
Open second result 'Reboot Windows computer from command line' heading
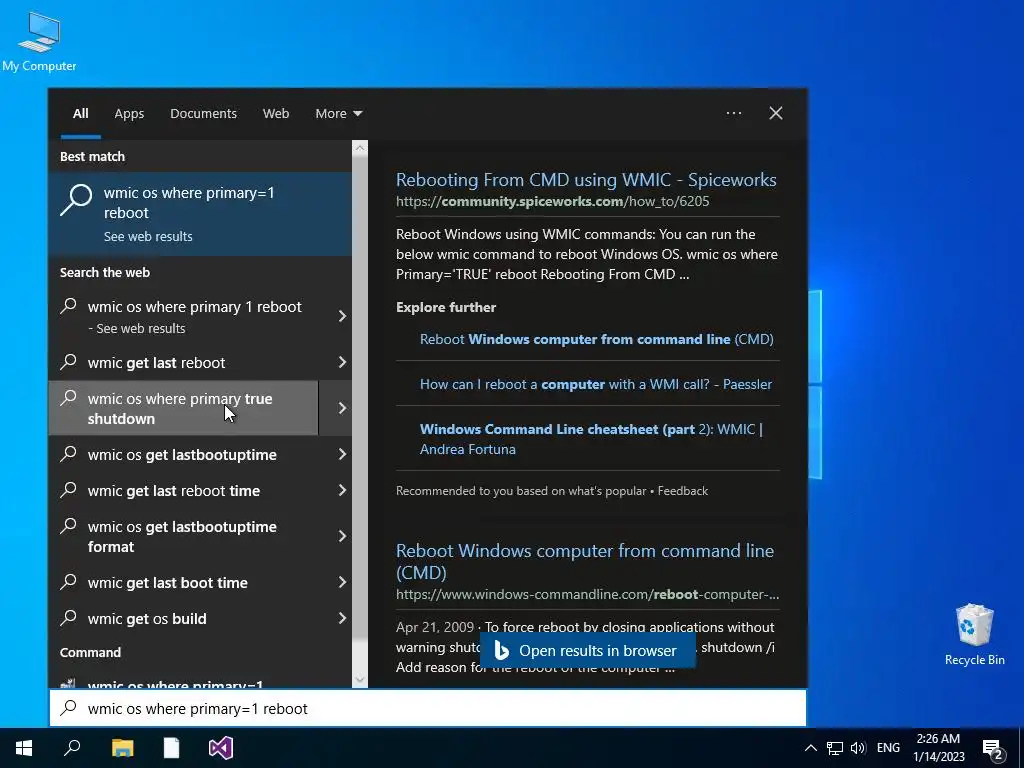[x=584, y=561]
